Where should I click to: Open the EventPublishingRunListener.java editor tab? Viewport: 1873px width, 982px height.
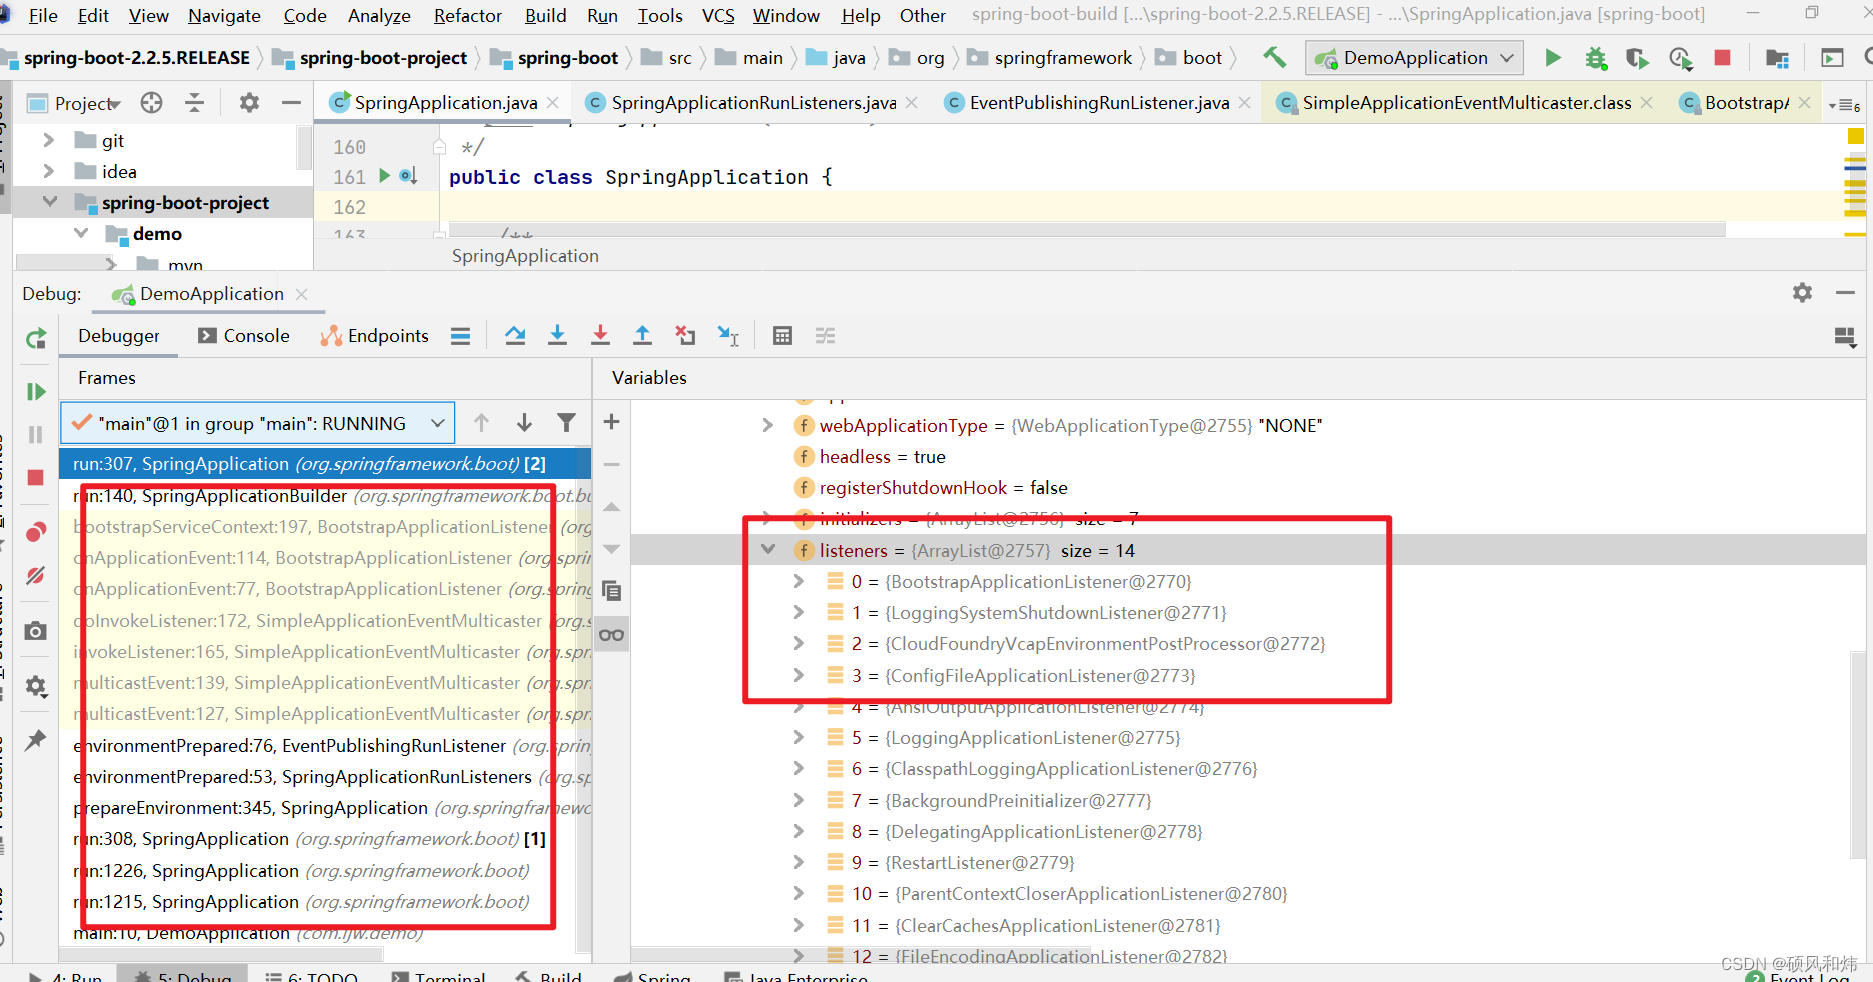click(1098, 103)
